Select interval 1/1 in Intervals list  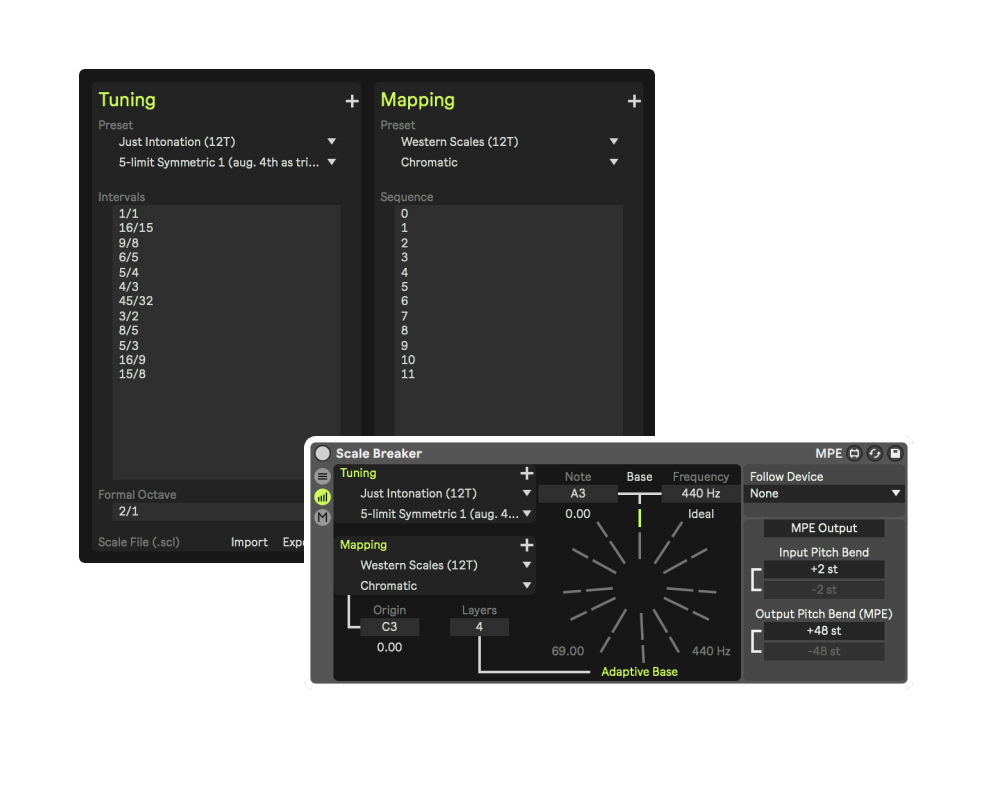[128, 214]
